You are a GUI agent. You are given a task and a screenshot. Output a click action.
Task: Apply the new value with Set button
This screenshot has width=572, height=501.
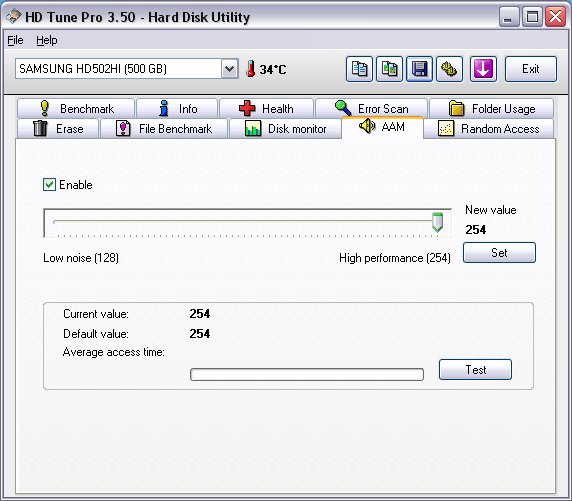(499, 253)
